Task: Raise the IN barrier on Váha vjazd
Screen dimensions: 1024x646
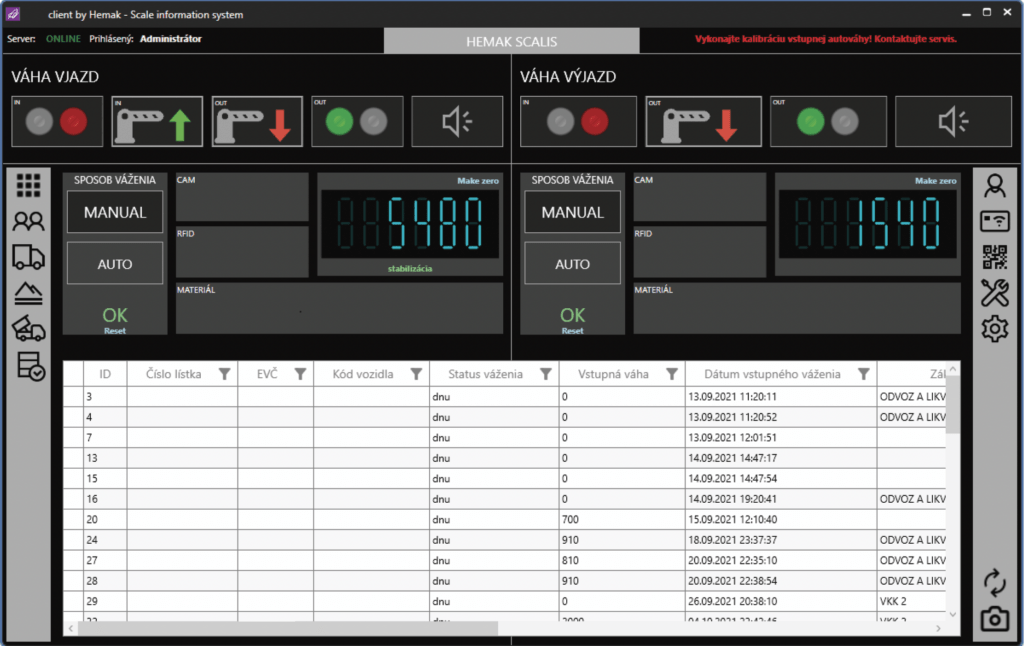Action: (x=157, y=121)
